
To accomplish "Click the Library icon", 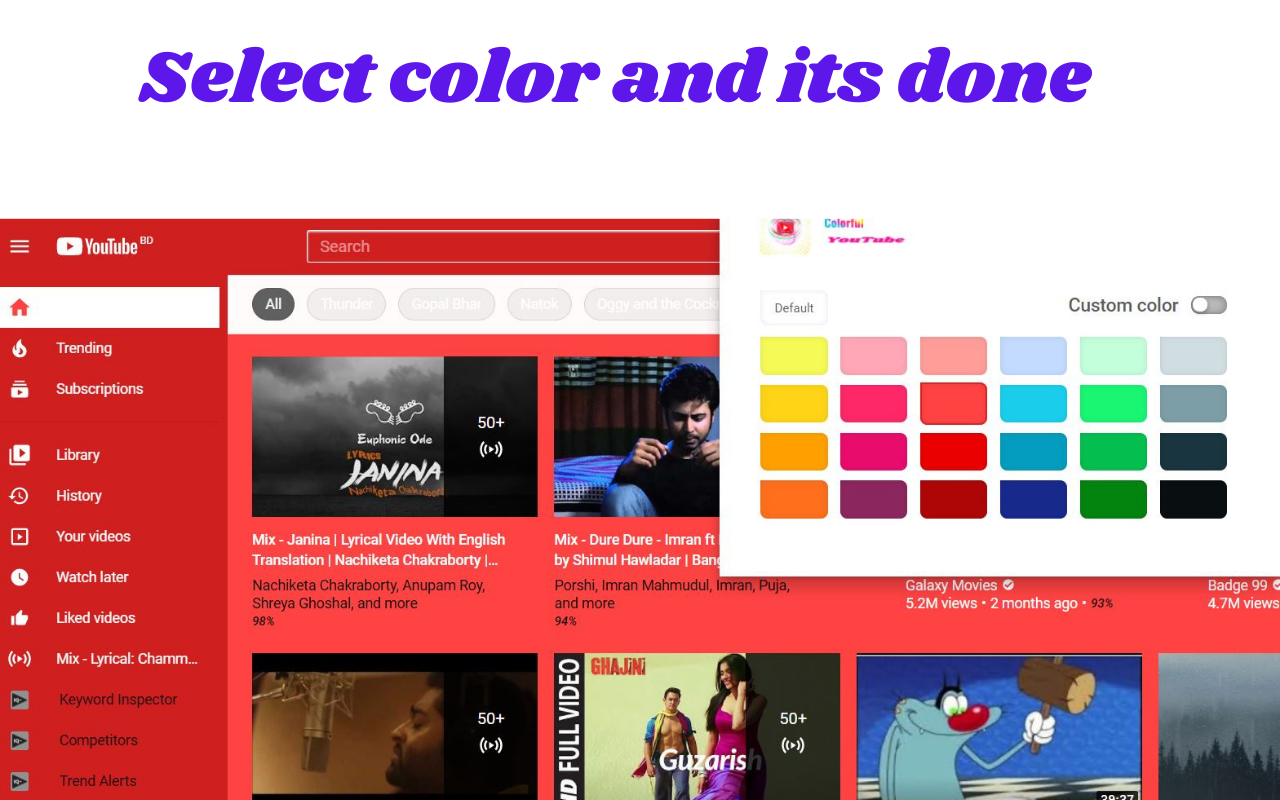I will (20, 455).
